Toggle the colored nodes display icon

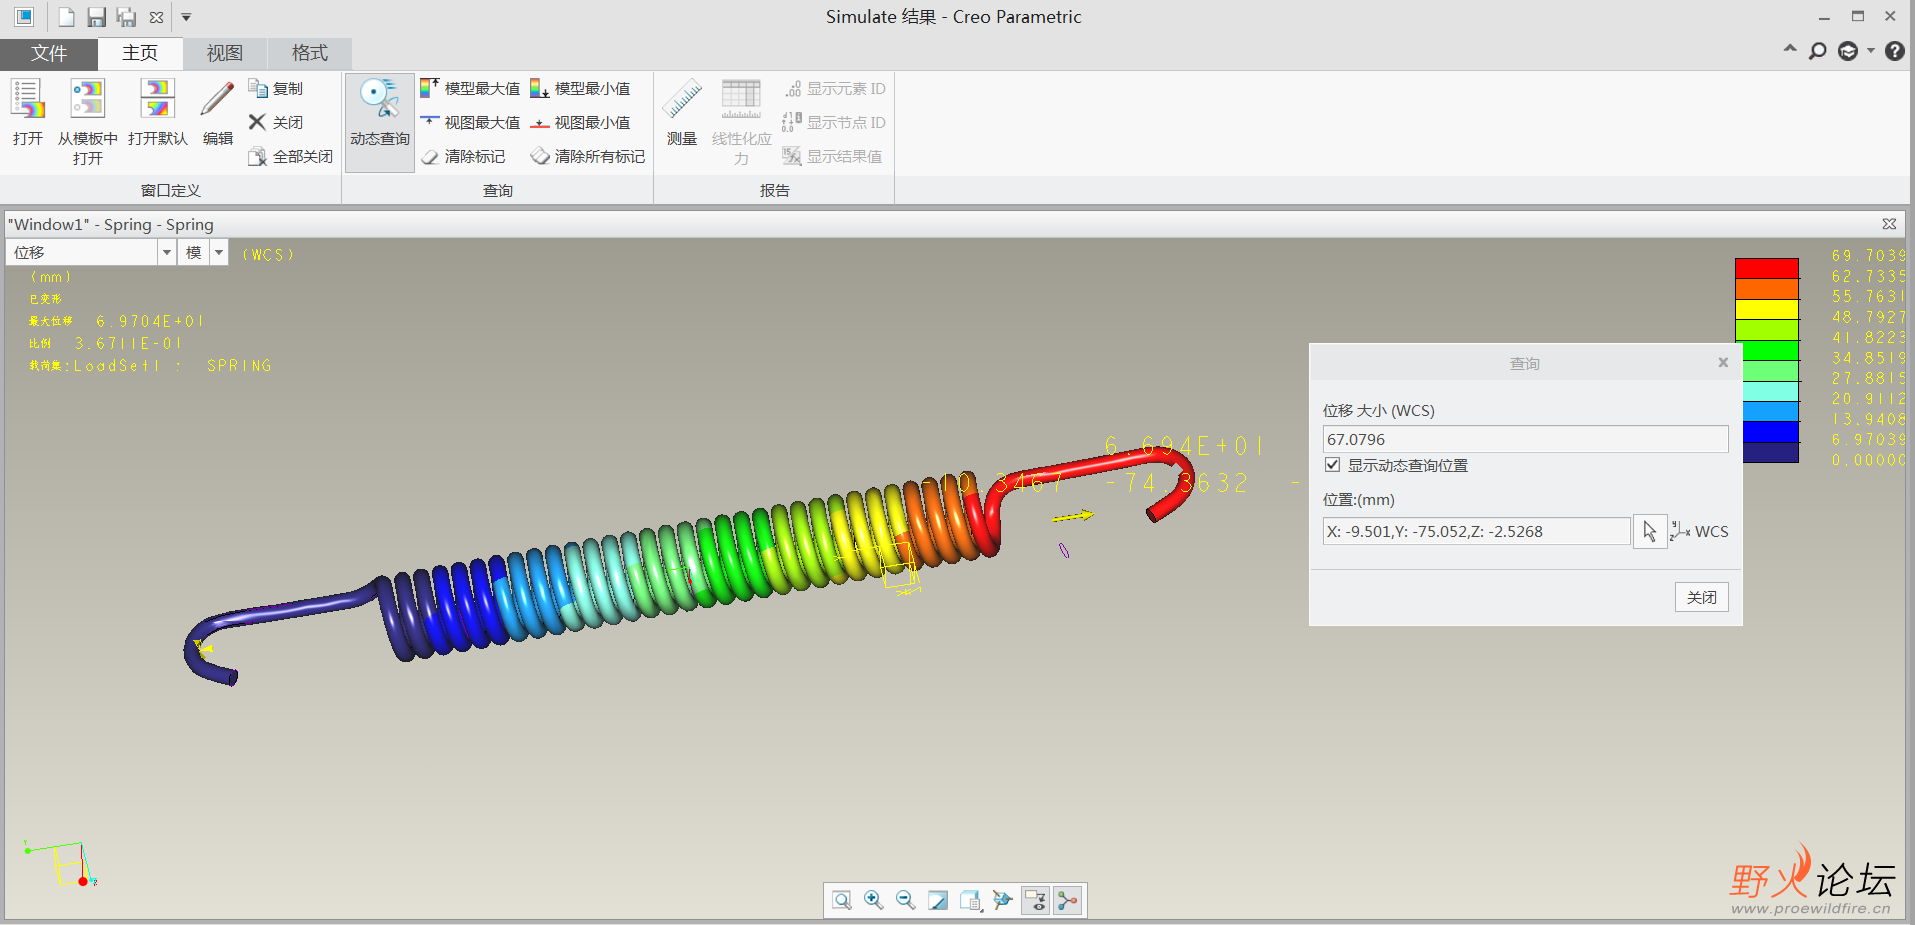pyautogui.click(x=1068, y=900)
